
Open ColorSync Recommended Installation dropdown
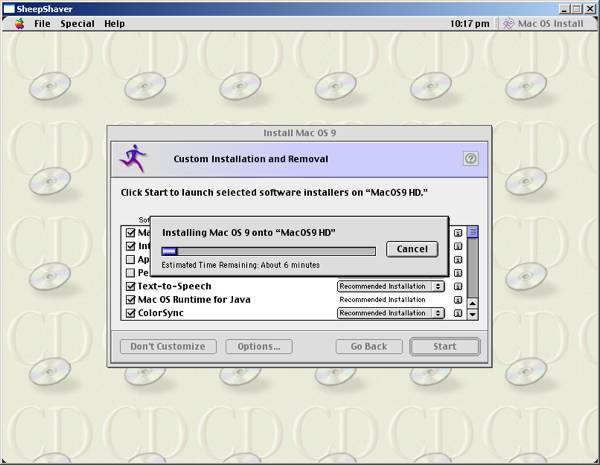[390, 313]
